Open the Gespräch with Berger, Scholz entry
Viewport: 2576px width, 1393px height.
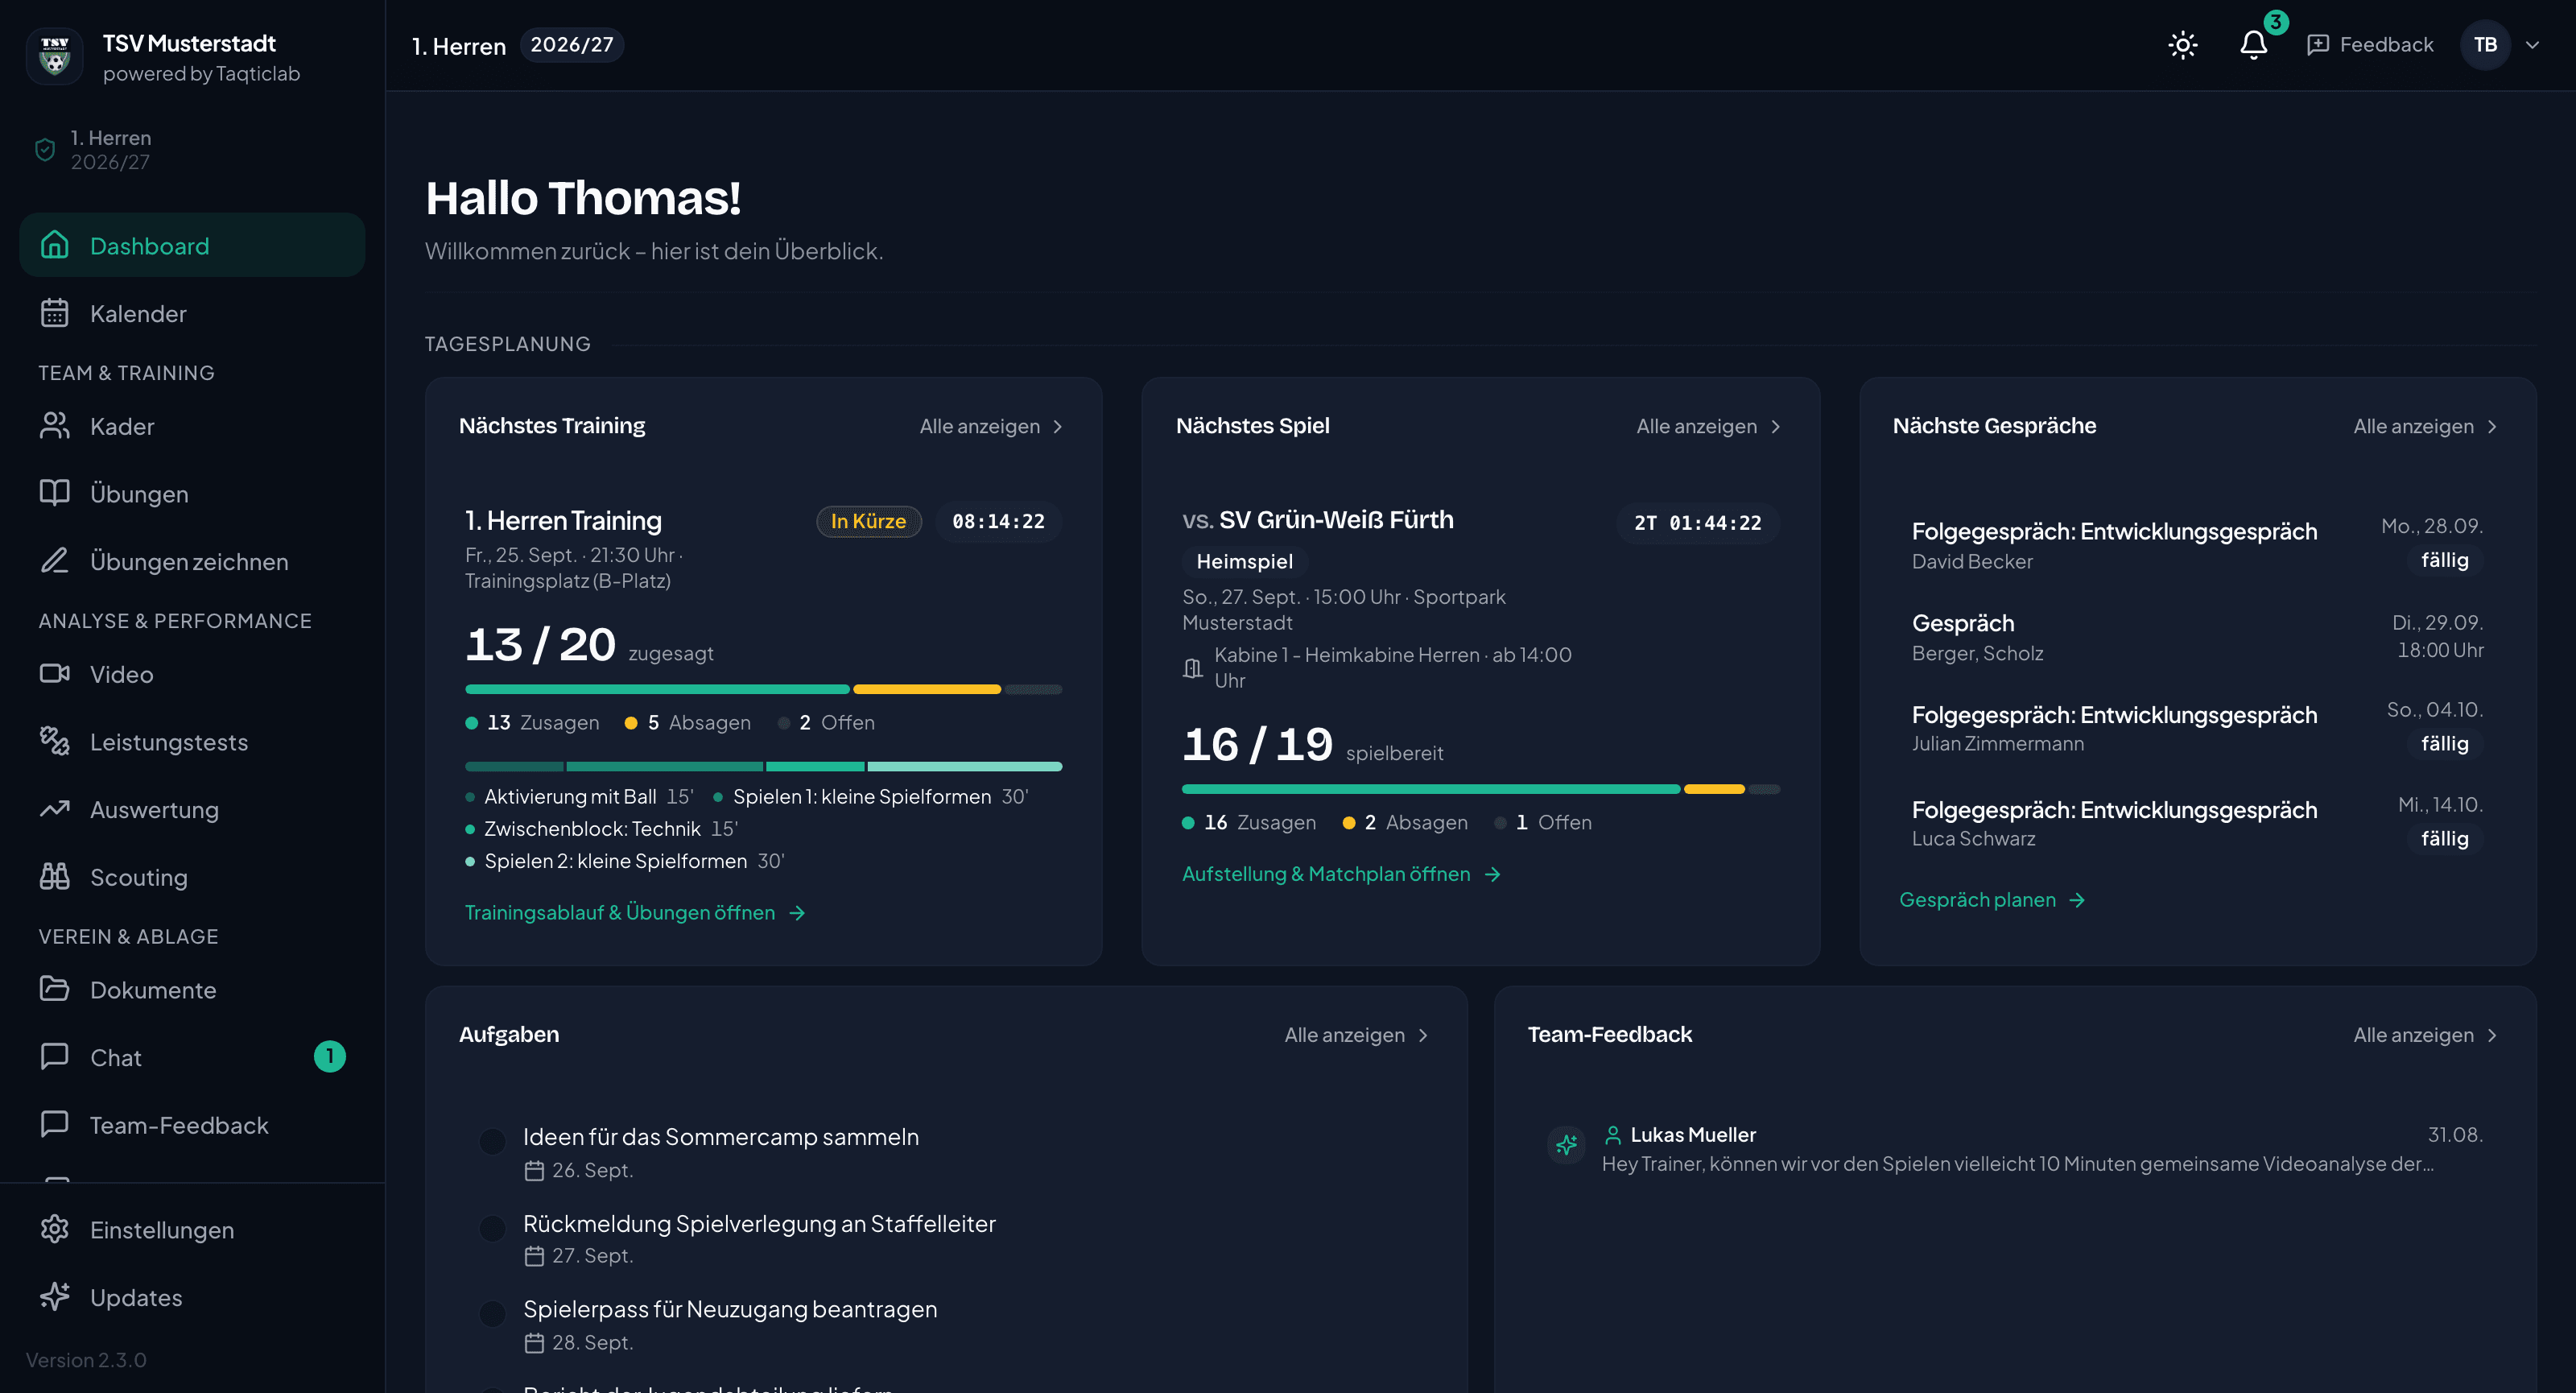2197,637
